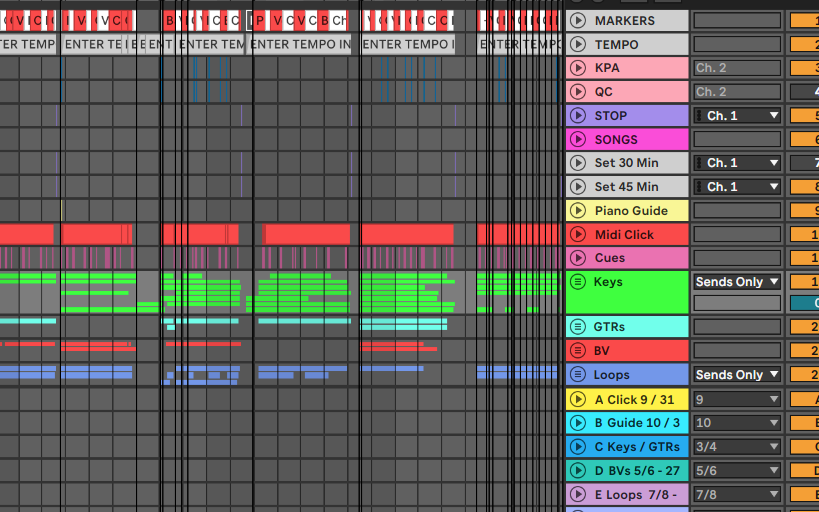Click the teal volume control on Keys track
819x512 pixels.
804,303
